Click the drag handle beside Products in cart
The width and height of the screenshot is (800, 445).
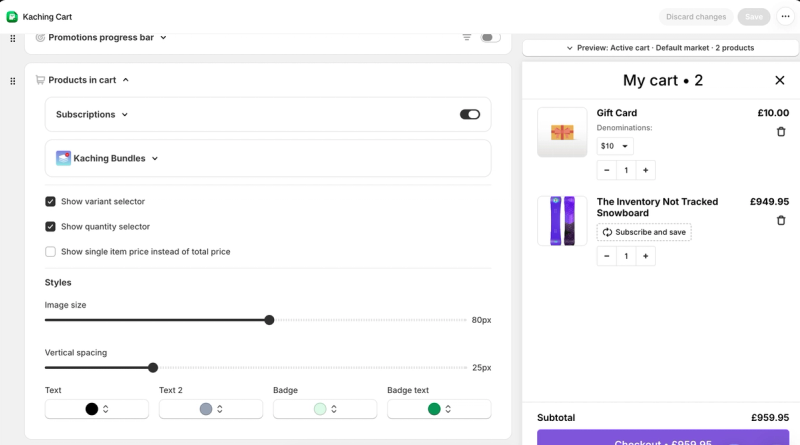click(x=13, y=81)
